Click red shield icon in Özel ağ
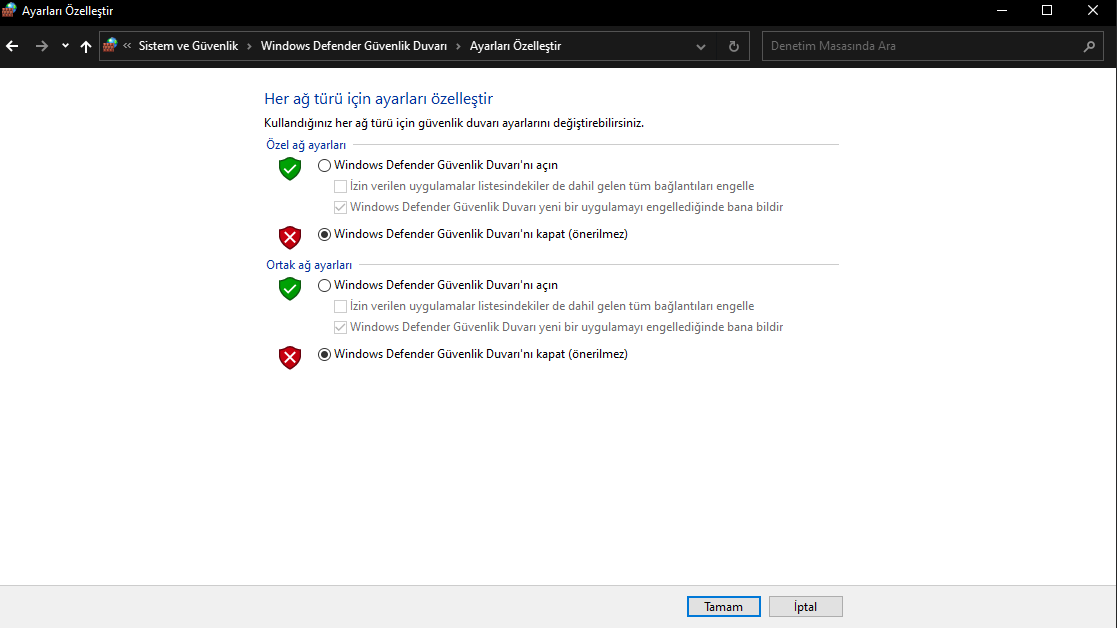 pyautogui.click(x=290, y=237)
